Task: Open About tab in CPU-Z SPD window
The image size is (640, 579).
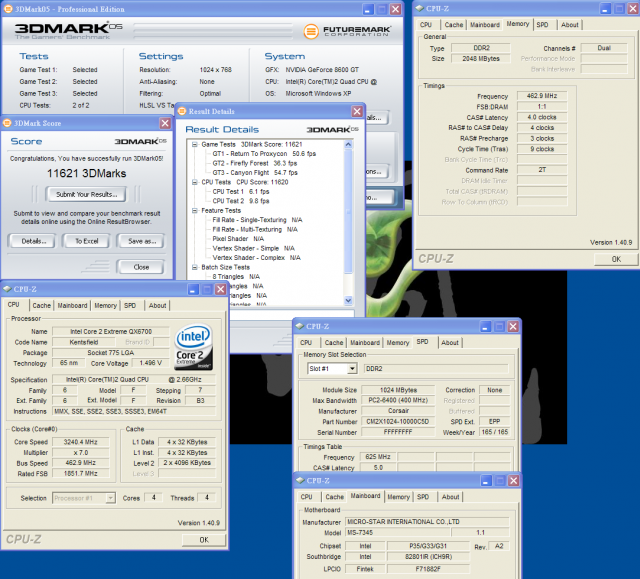Action: coord(449,343)
